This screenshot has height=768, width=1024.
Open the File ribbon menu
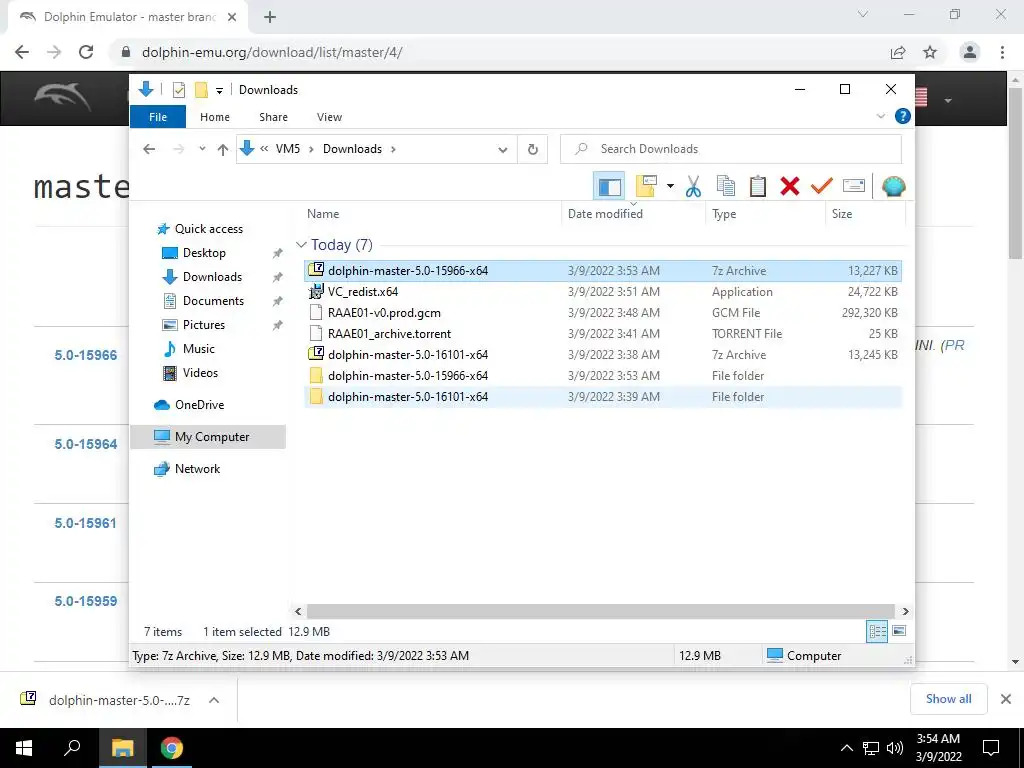(x=158, y=117)
